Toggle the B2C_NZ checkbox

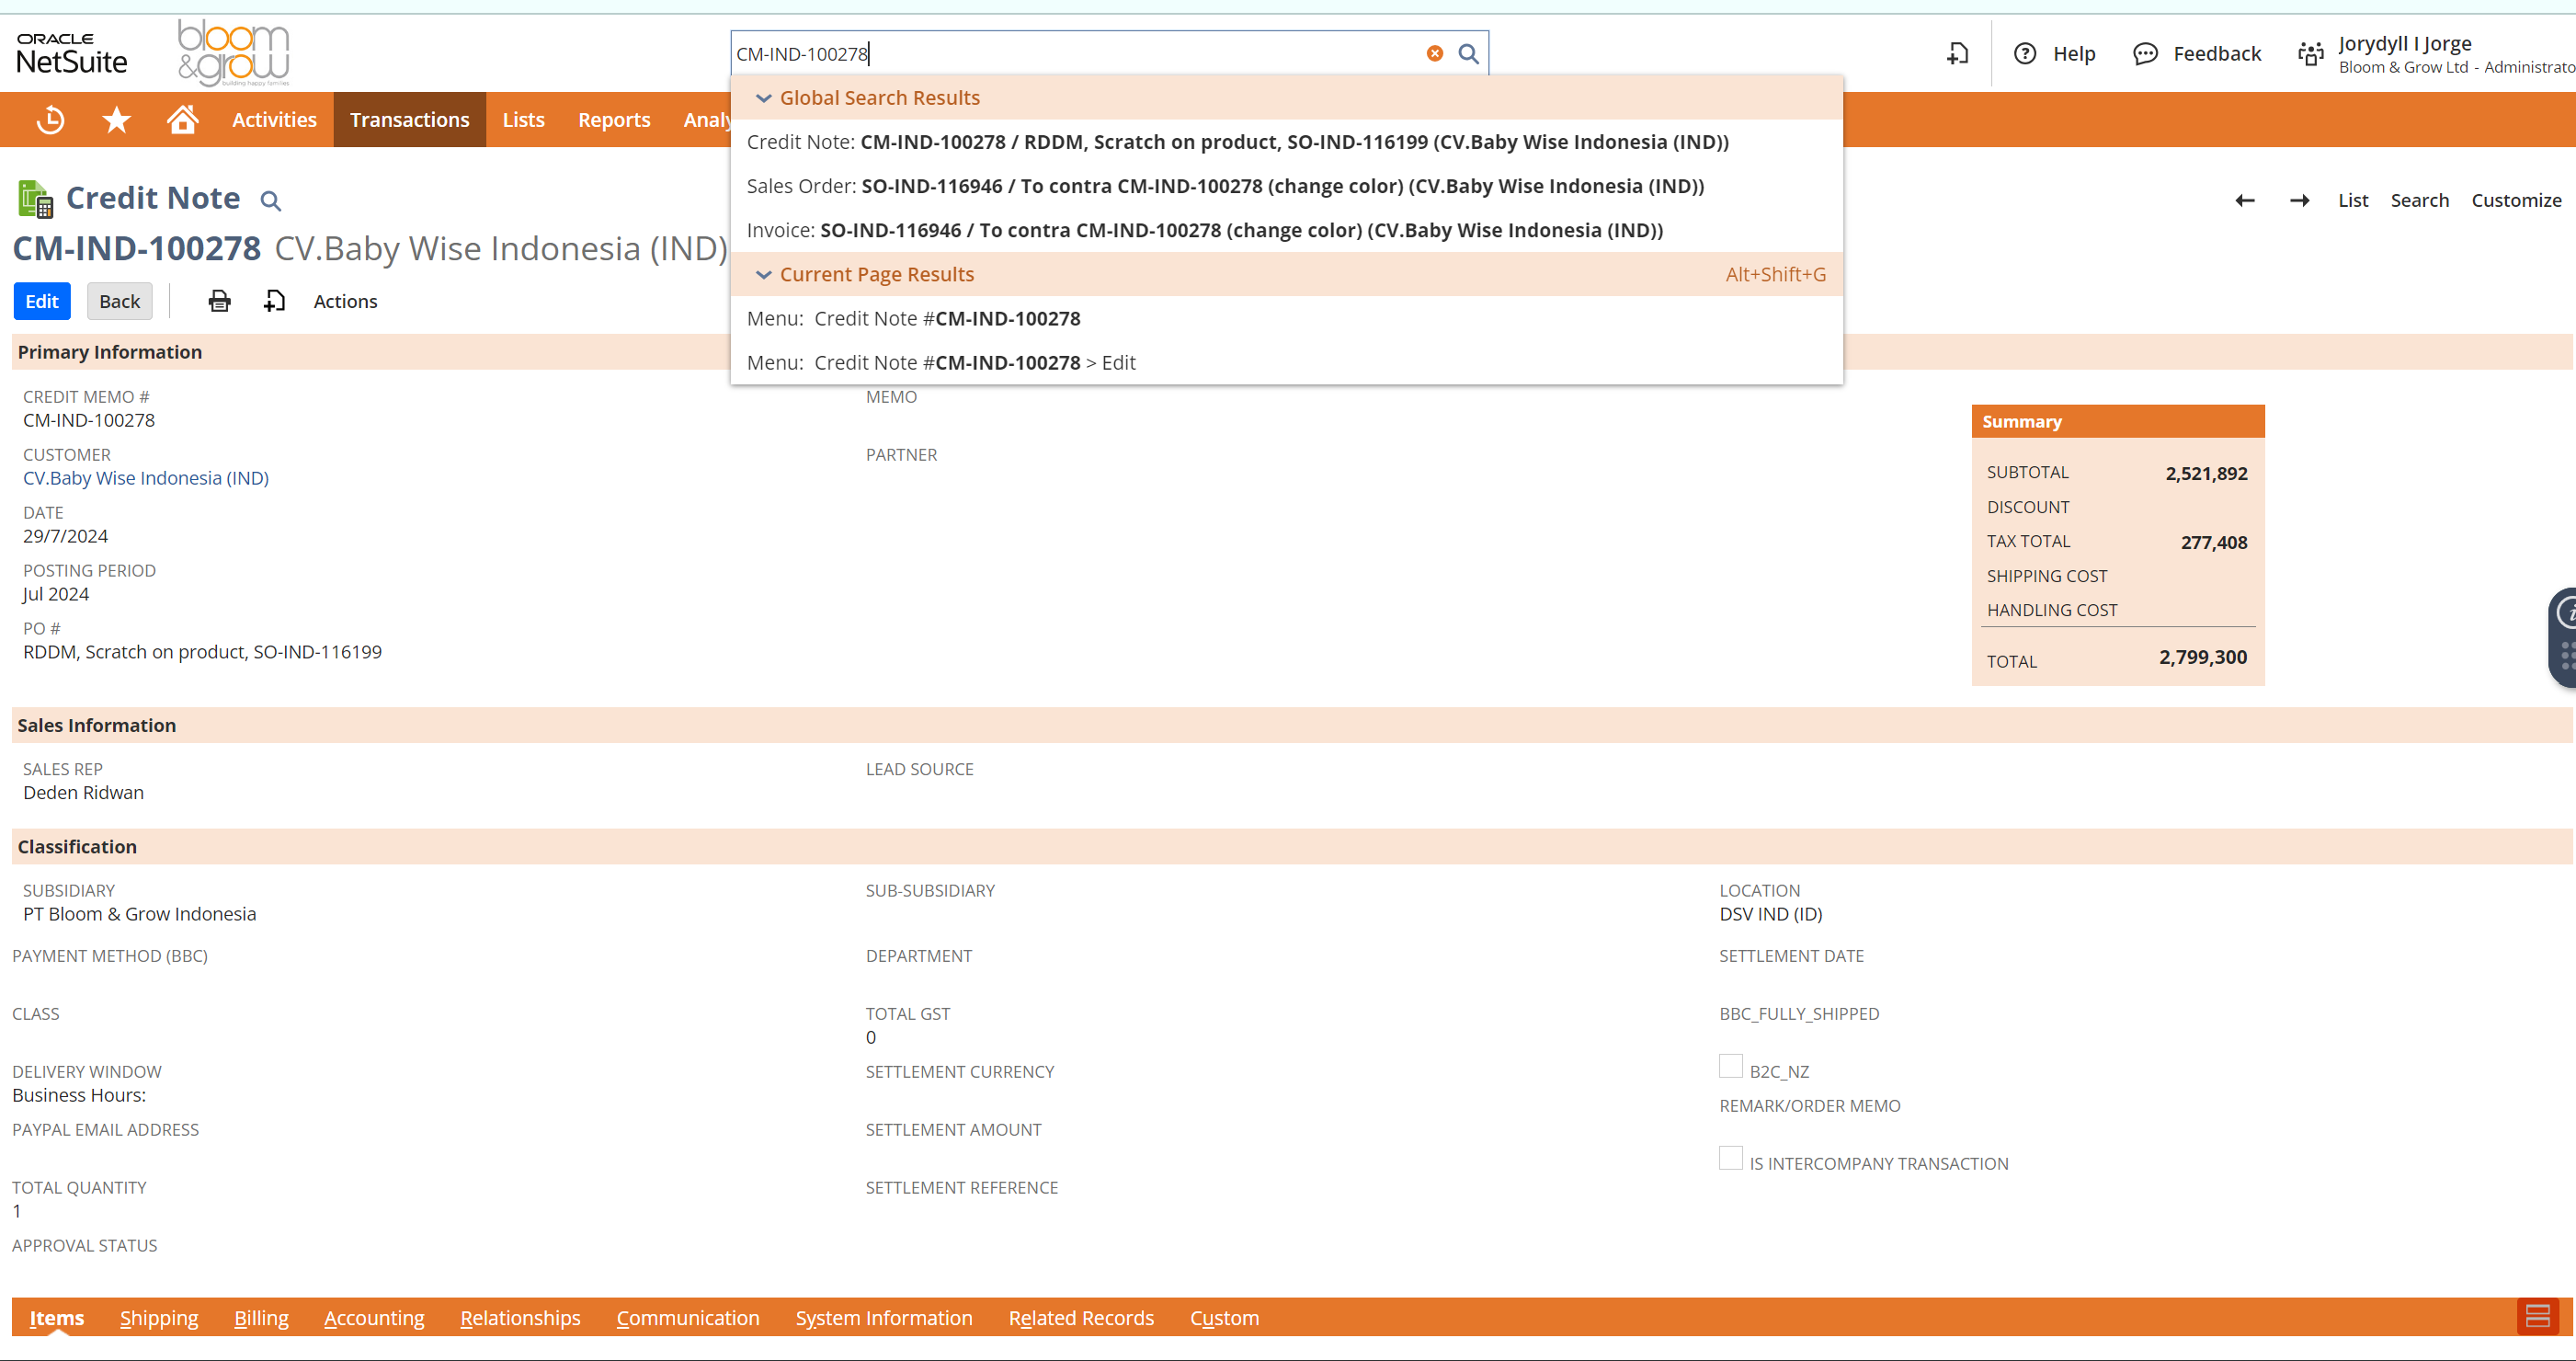(x=1730, y=1066)
